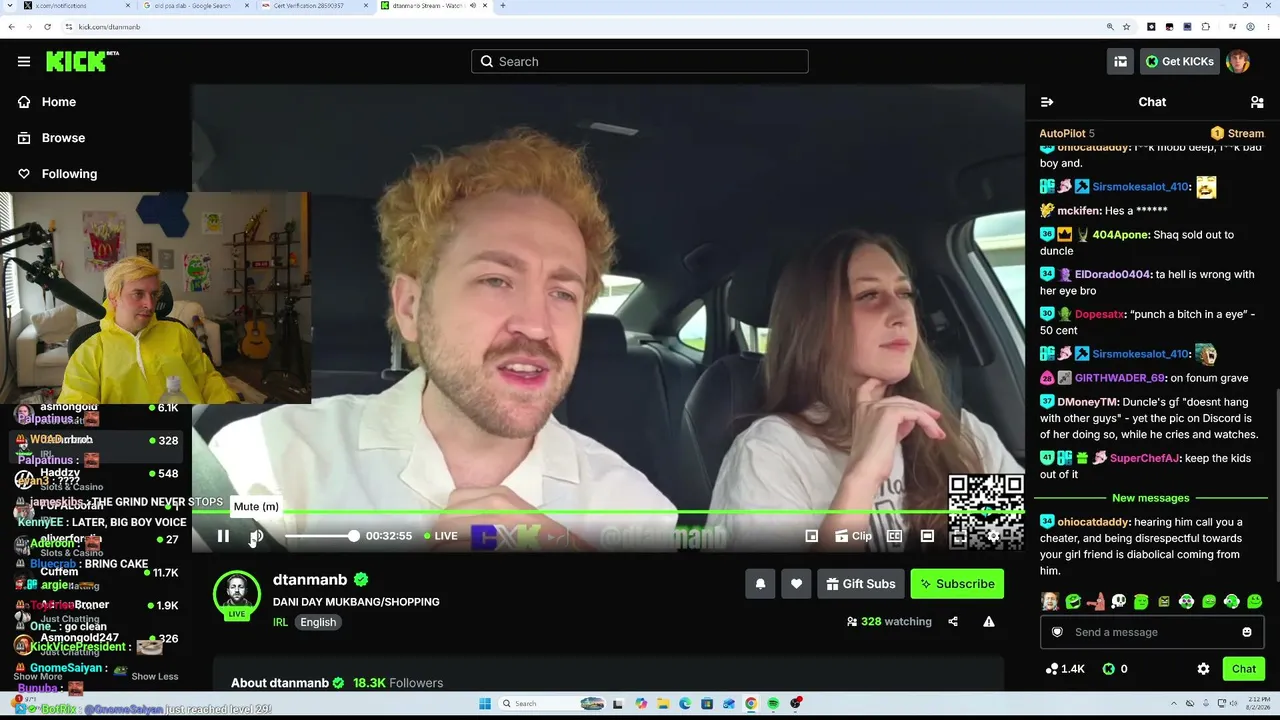The height and width of the screenshot is (720, 1280).
Task: Open the Chrome browser menu
Action: [x=1267, y=27]
